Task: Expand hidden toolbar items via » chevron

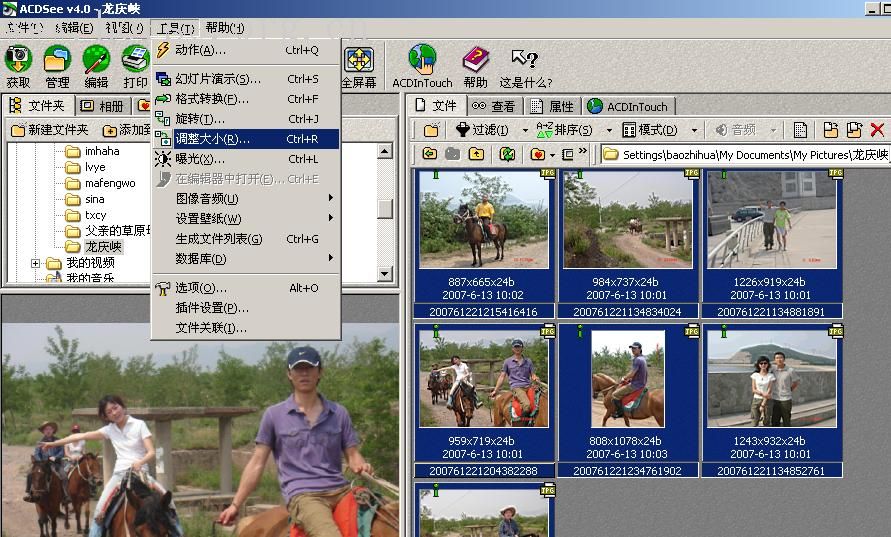Action: pyautogui.click(x=583, y=151)
